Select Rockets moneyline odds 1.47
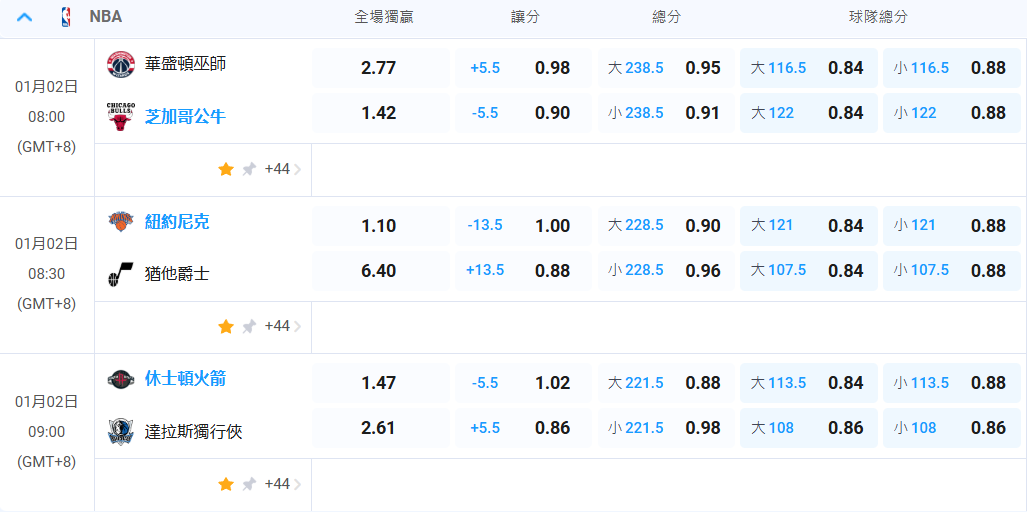The image size is (1027, 512). 381,383
